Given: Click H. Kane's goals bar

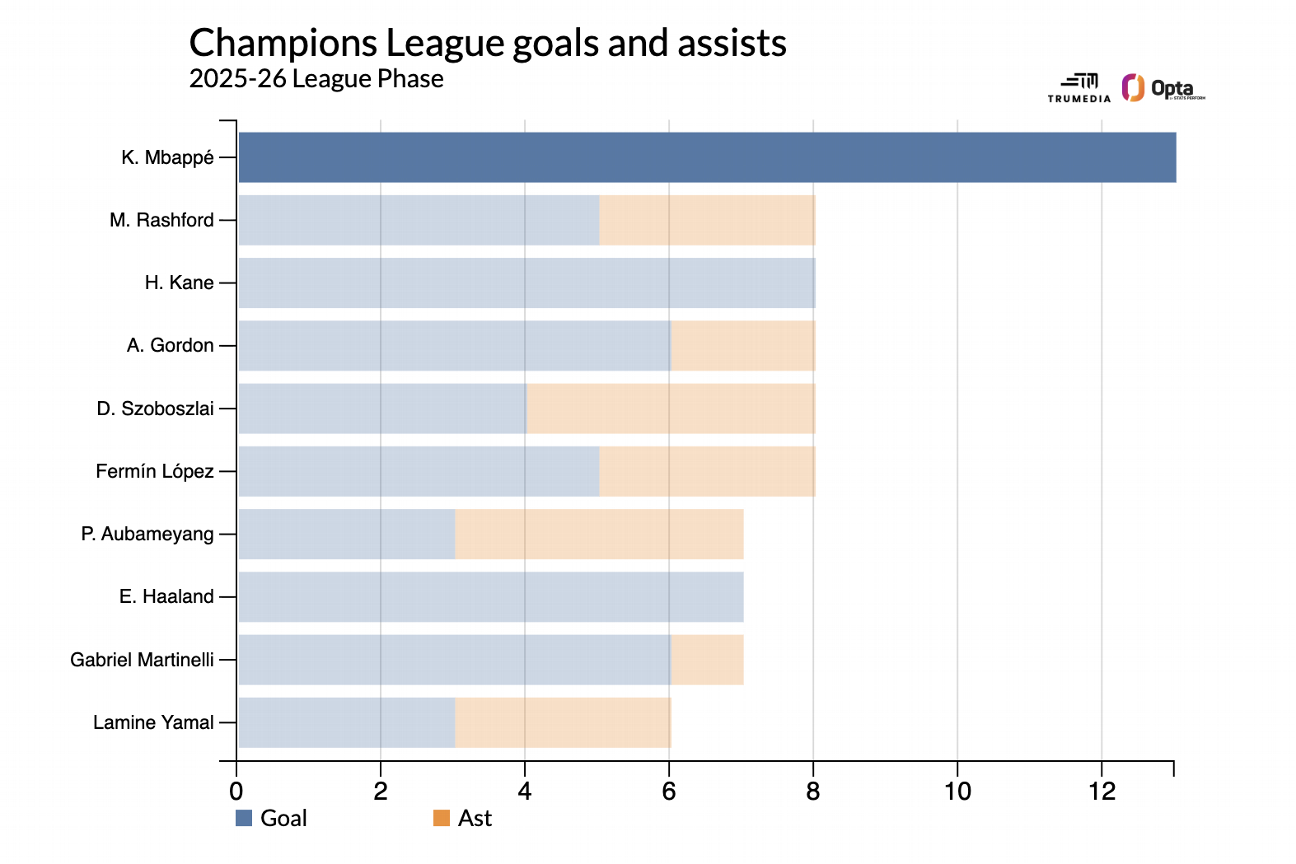Looking at the screenshot, I should pyautogui.click(x=526, y=283).
